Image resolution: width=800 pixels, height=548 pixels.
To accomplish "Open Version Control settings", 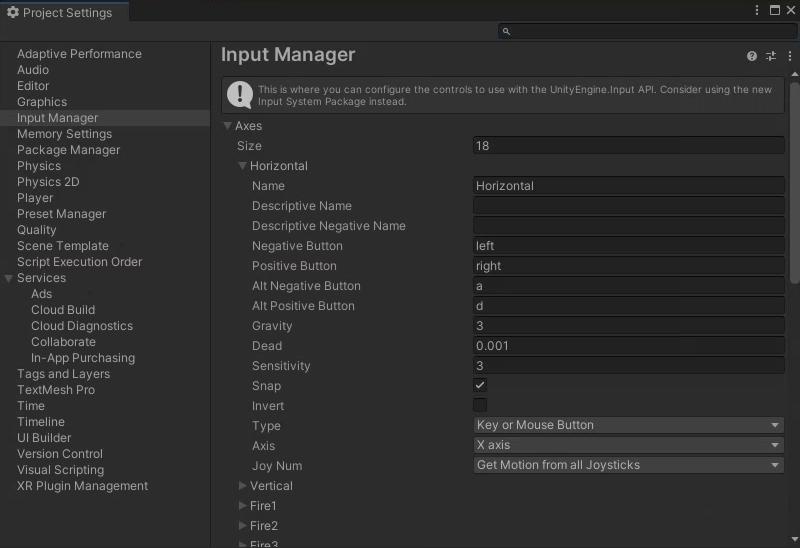I will [x=60, y=454].
